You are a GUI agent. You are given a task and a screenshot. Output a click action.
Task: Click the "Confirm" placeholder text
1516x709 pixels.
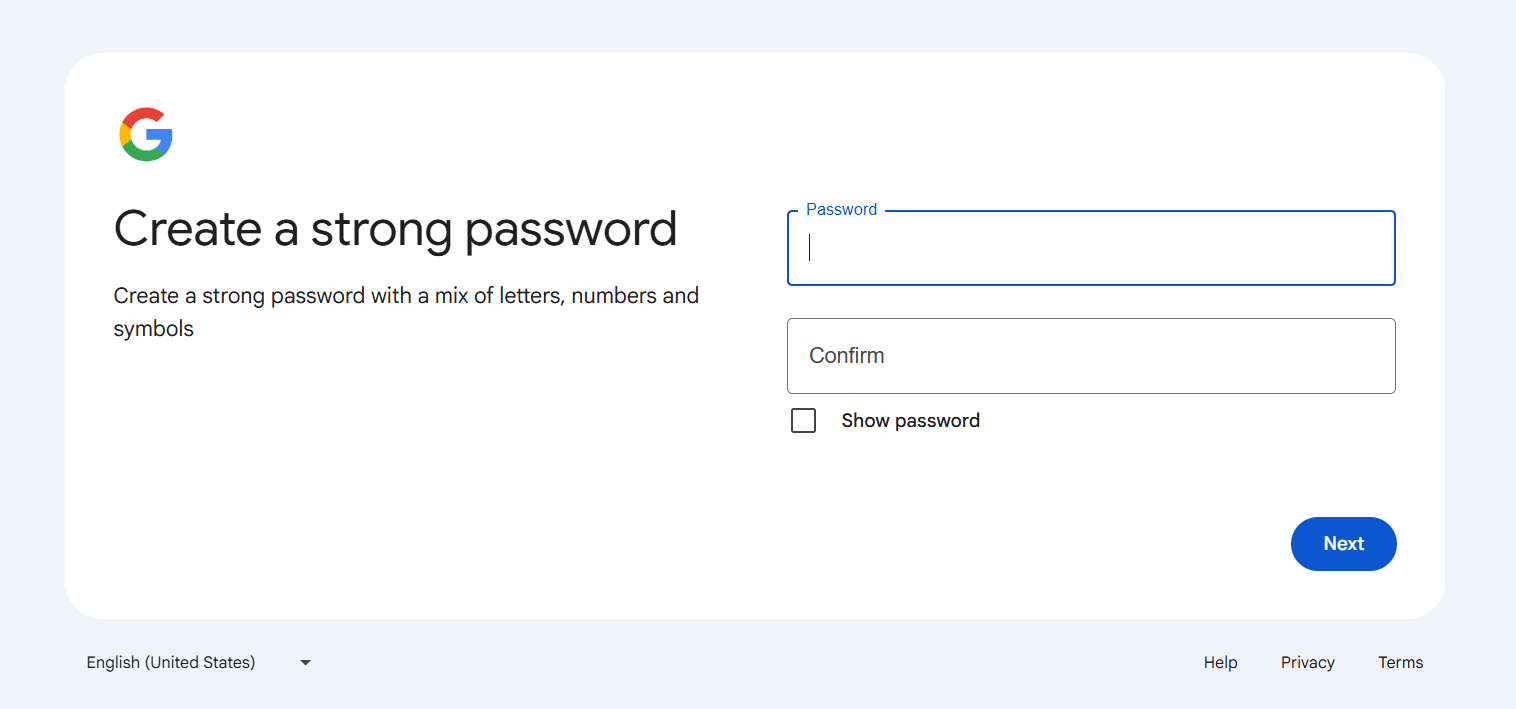click(846, 356)
